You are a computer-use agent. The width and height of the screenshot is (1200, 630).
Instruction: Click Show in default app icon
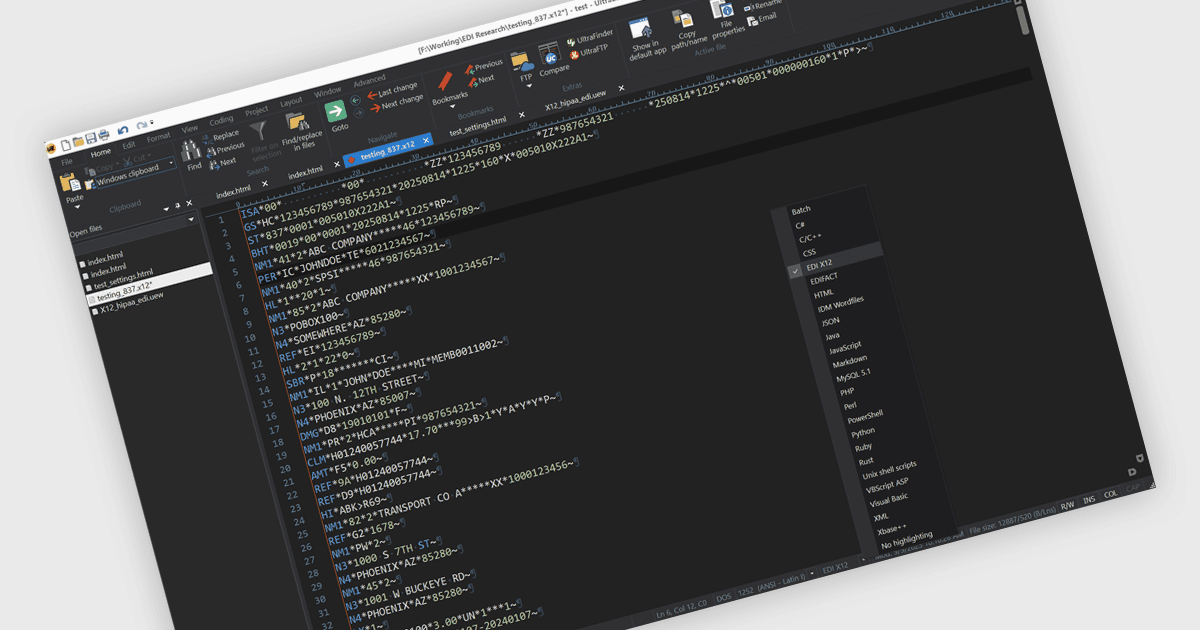(x=640, y=27)
